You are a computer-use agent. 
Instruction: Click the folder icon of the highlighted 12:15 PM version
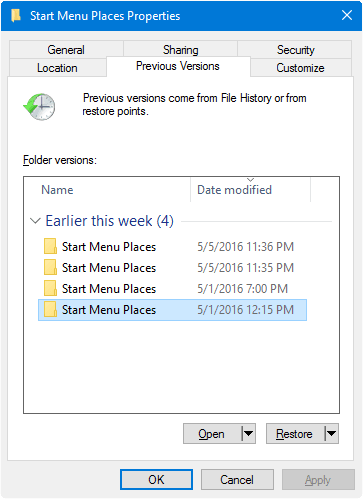(x=50, y=309)
